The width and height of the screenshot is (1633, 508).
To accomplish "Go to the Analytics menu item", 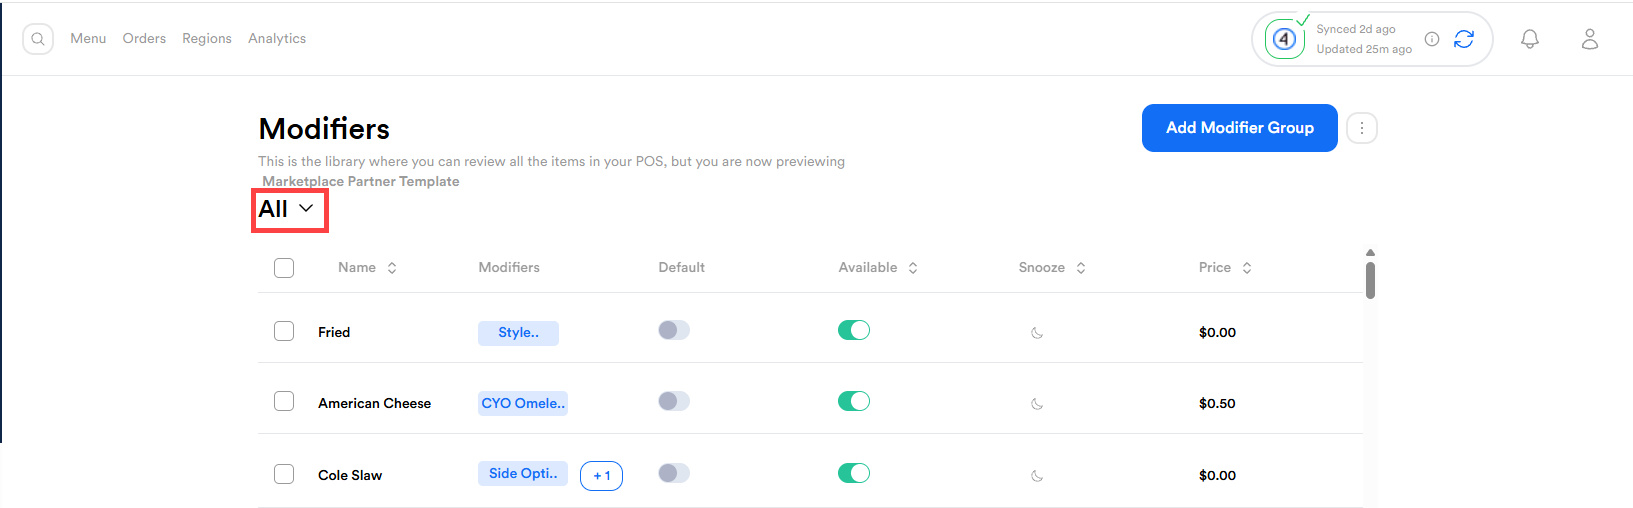I will (277, 39).
